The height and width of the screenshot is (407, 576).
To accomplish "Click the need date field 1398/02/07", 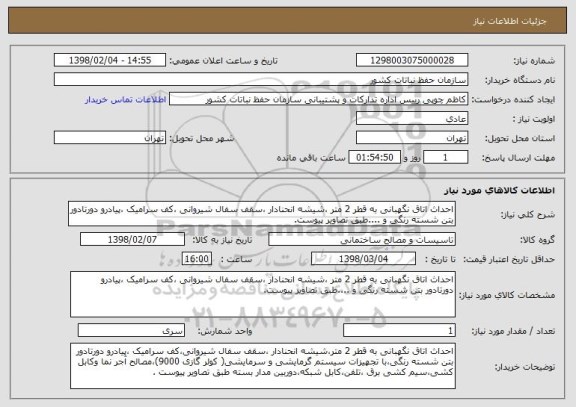I will pos(132,240).
